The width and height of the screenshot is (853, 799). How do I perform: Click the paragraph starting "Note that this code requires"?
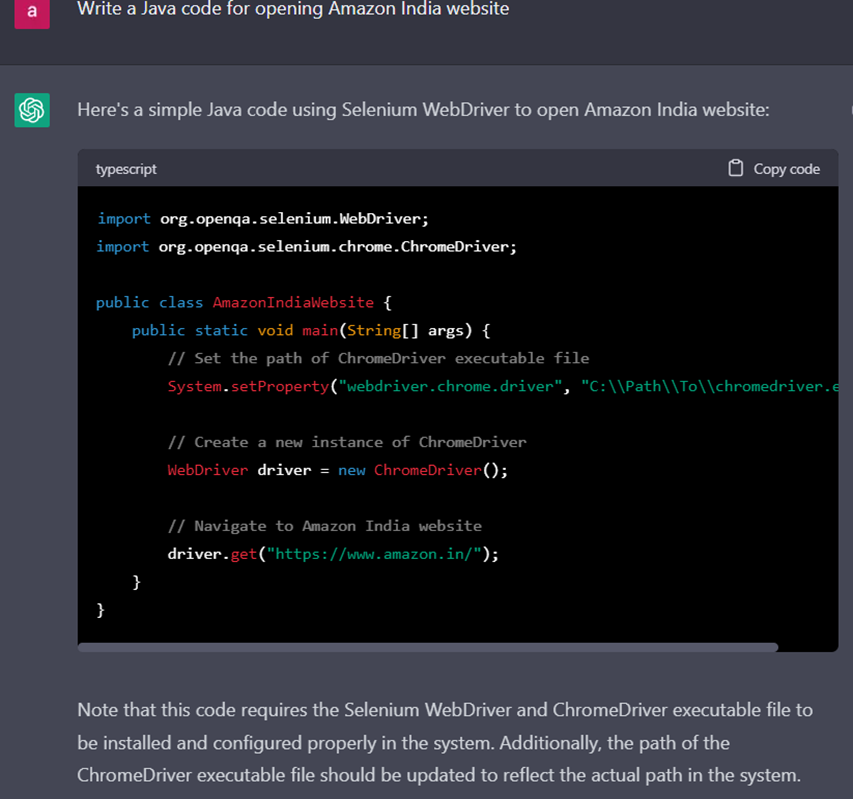pos(445,742)
